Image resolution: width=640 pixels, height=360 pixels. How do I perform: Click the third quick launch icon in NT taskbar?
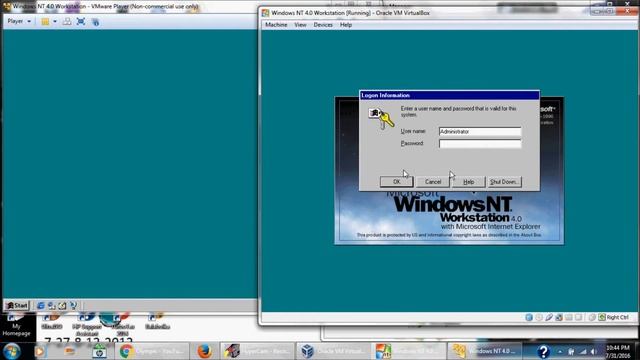[x=62, y=305]
